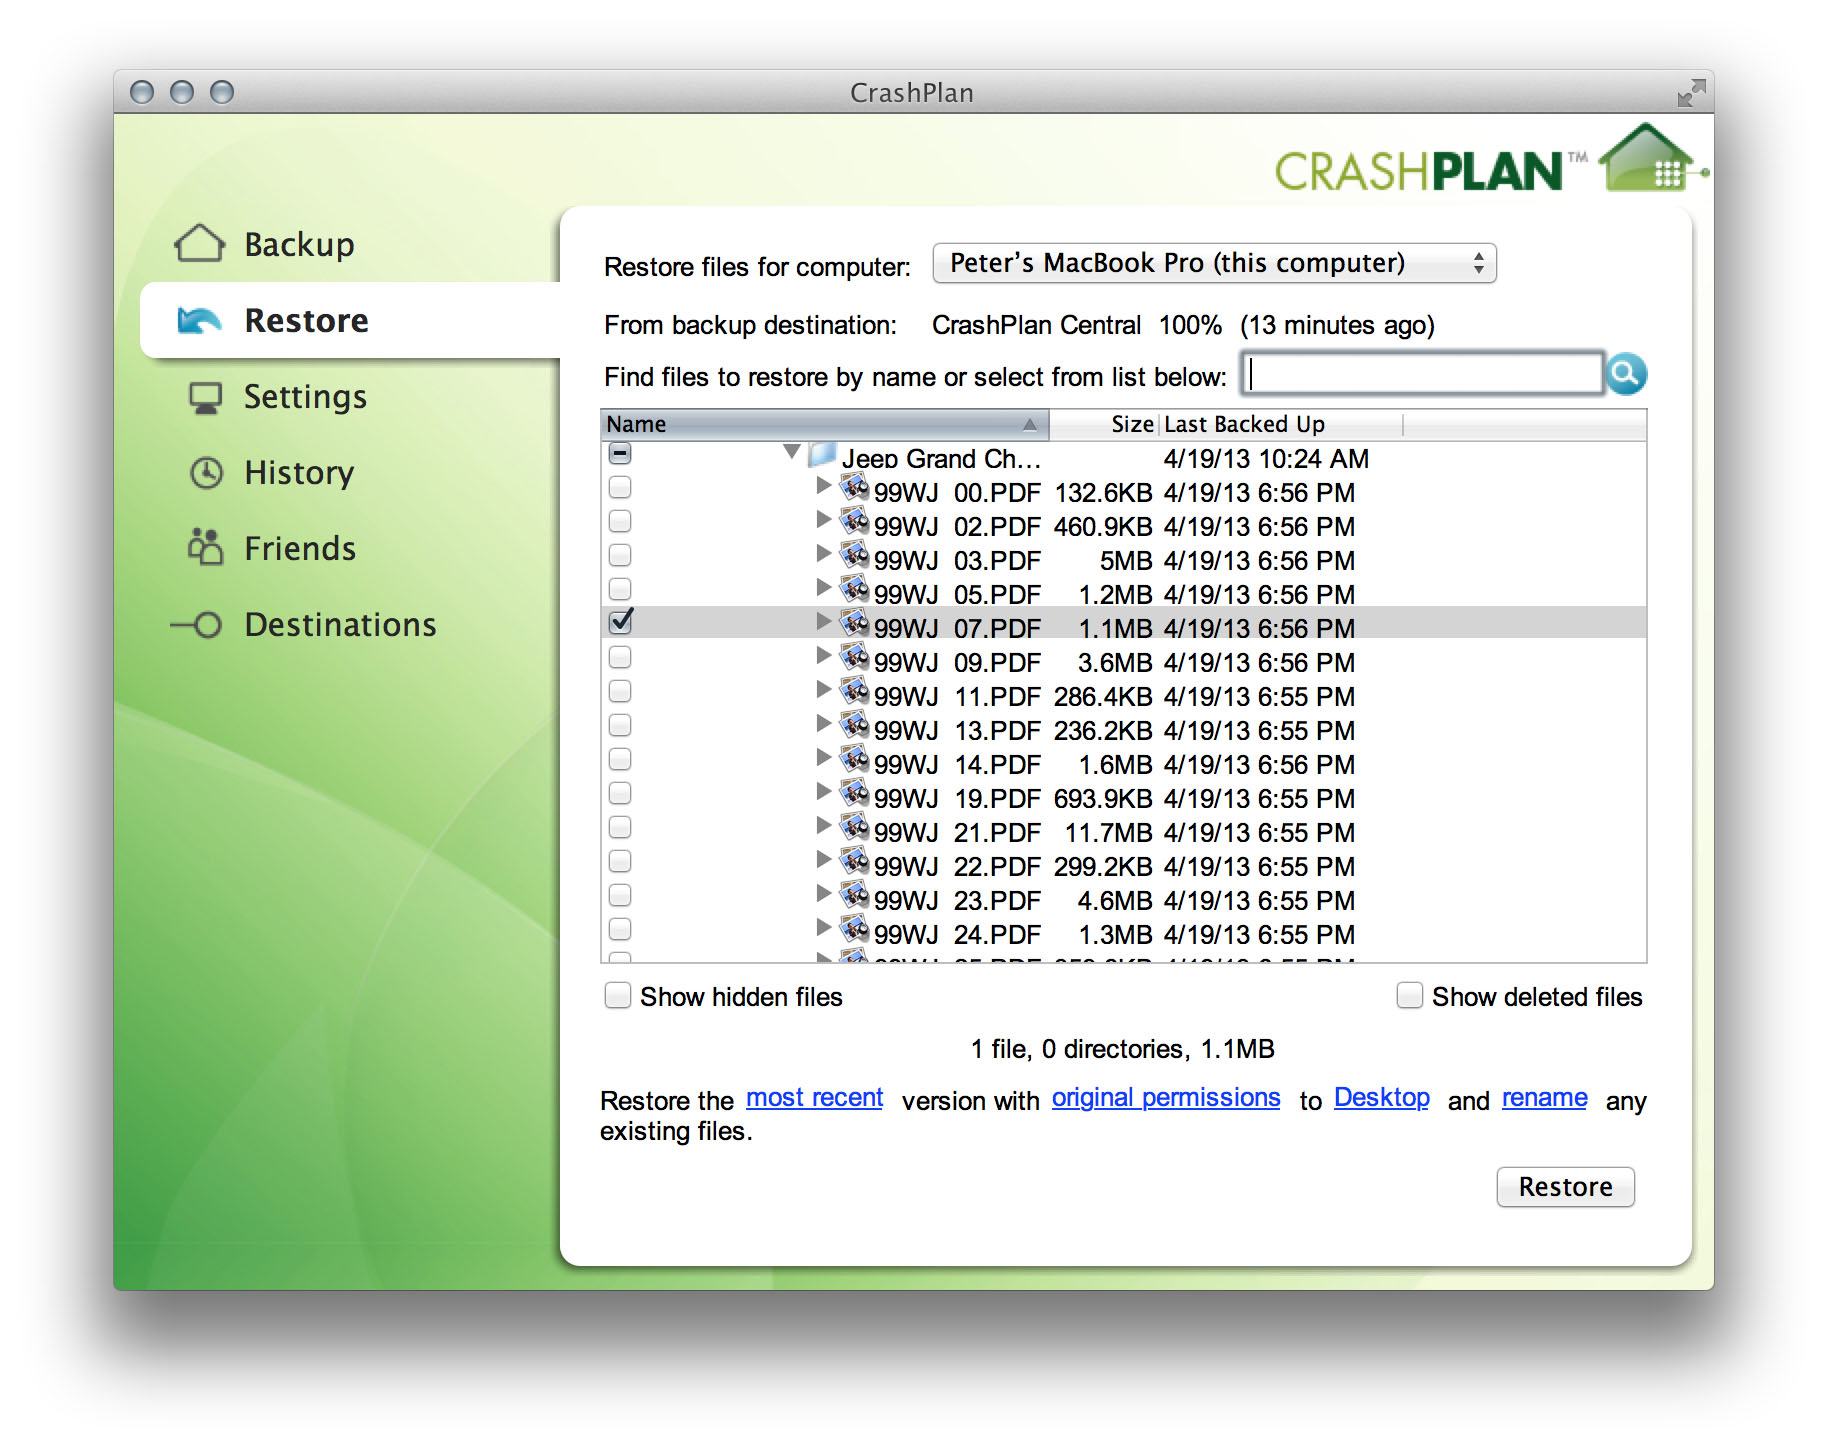
Task: Click the most recent version link
Action: [814, 1098]
